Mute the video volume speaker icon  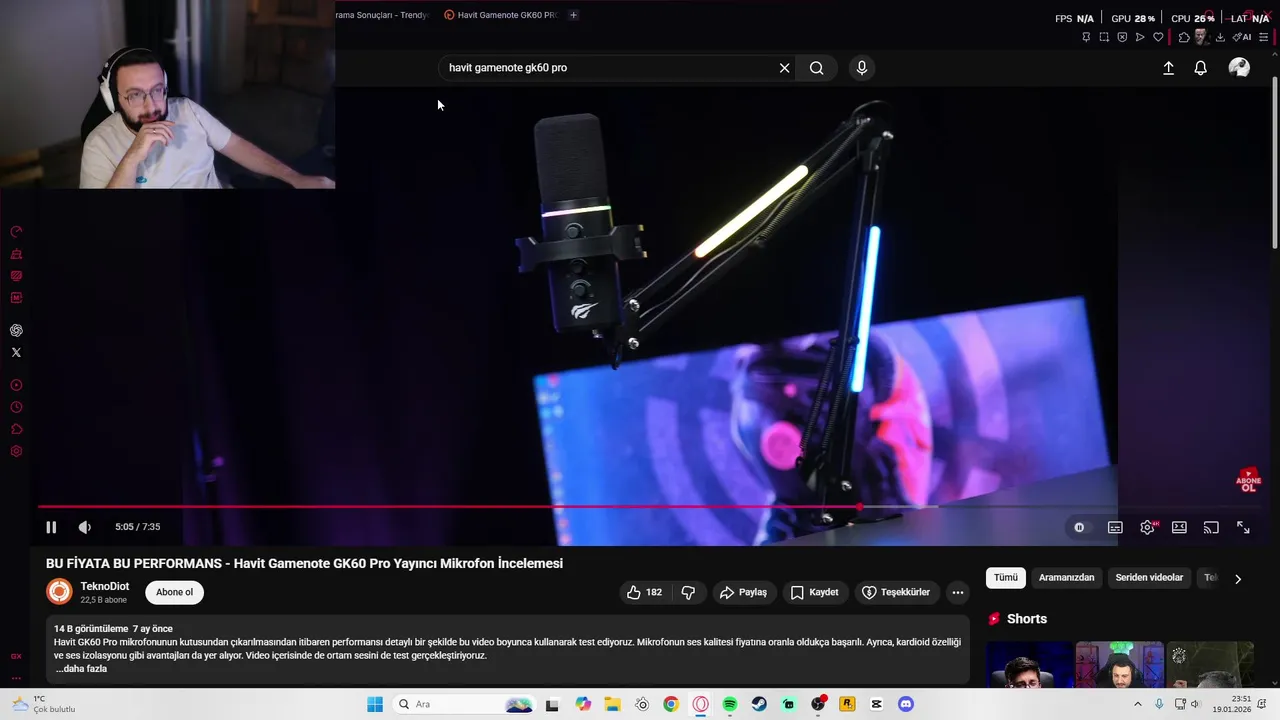coord(85,527)
